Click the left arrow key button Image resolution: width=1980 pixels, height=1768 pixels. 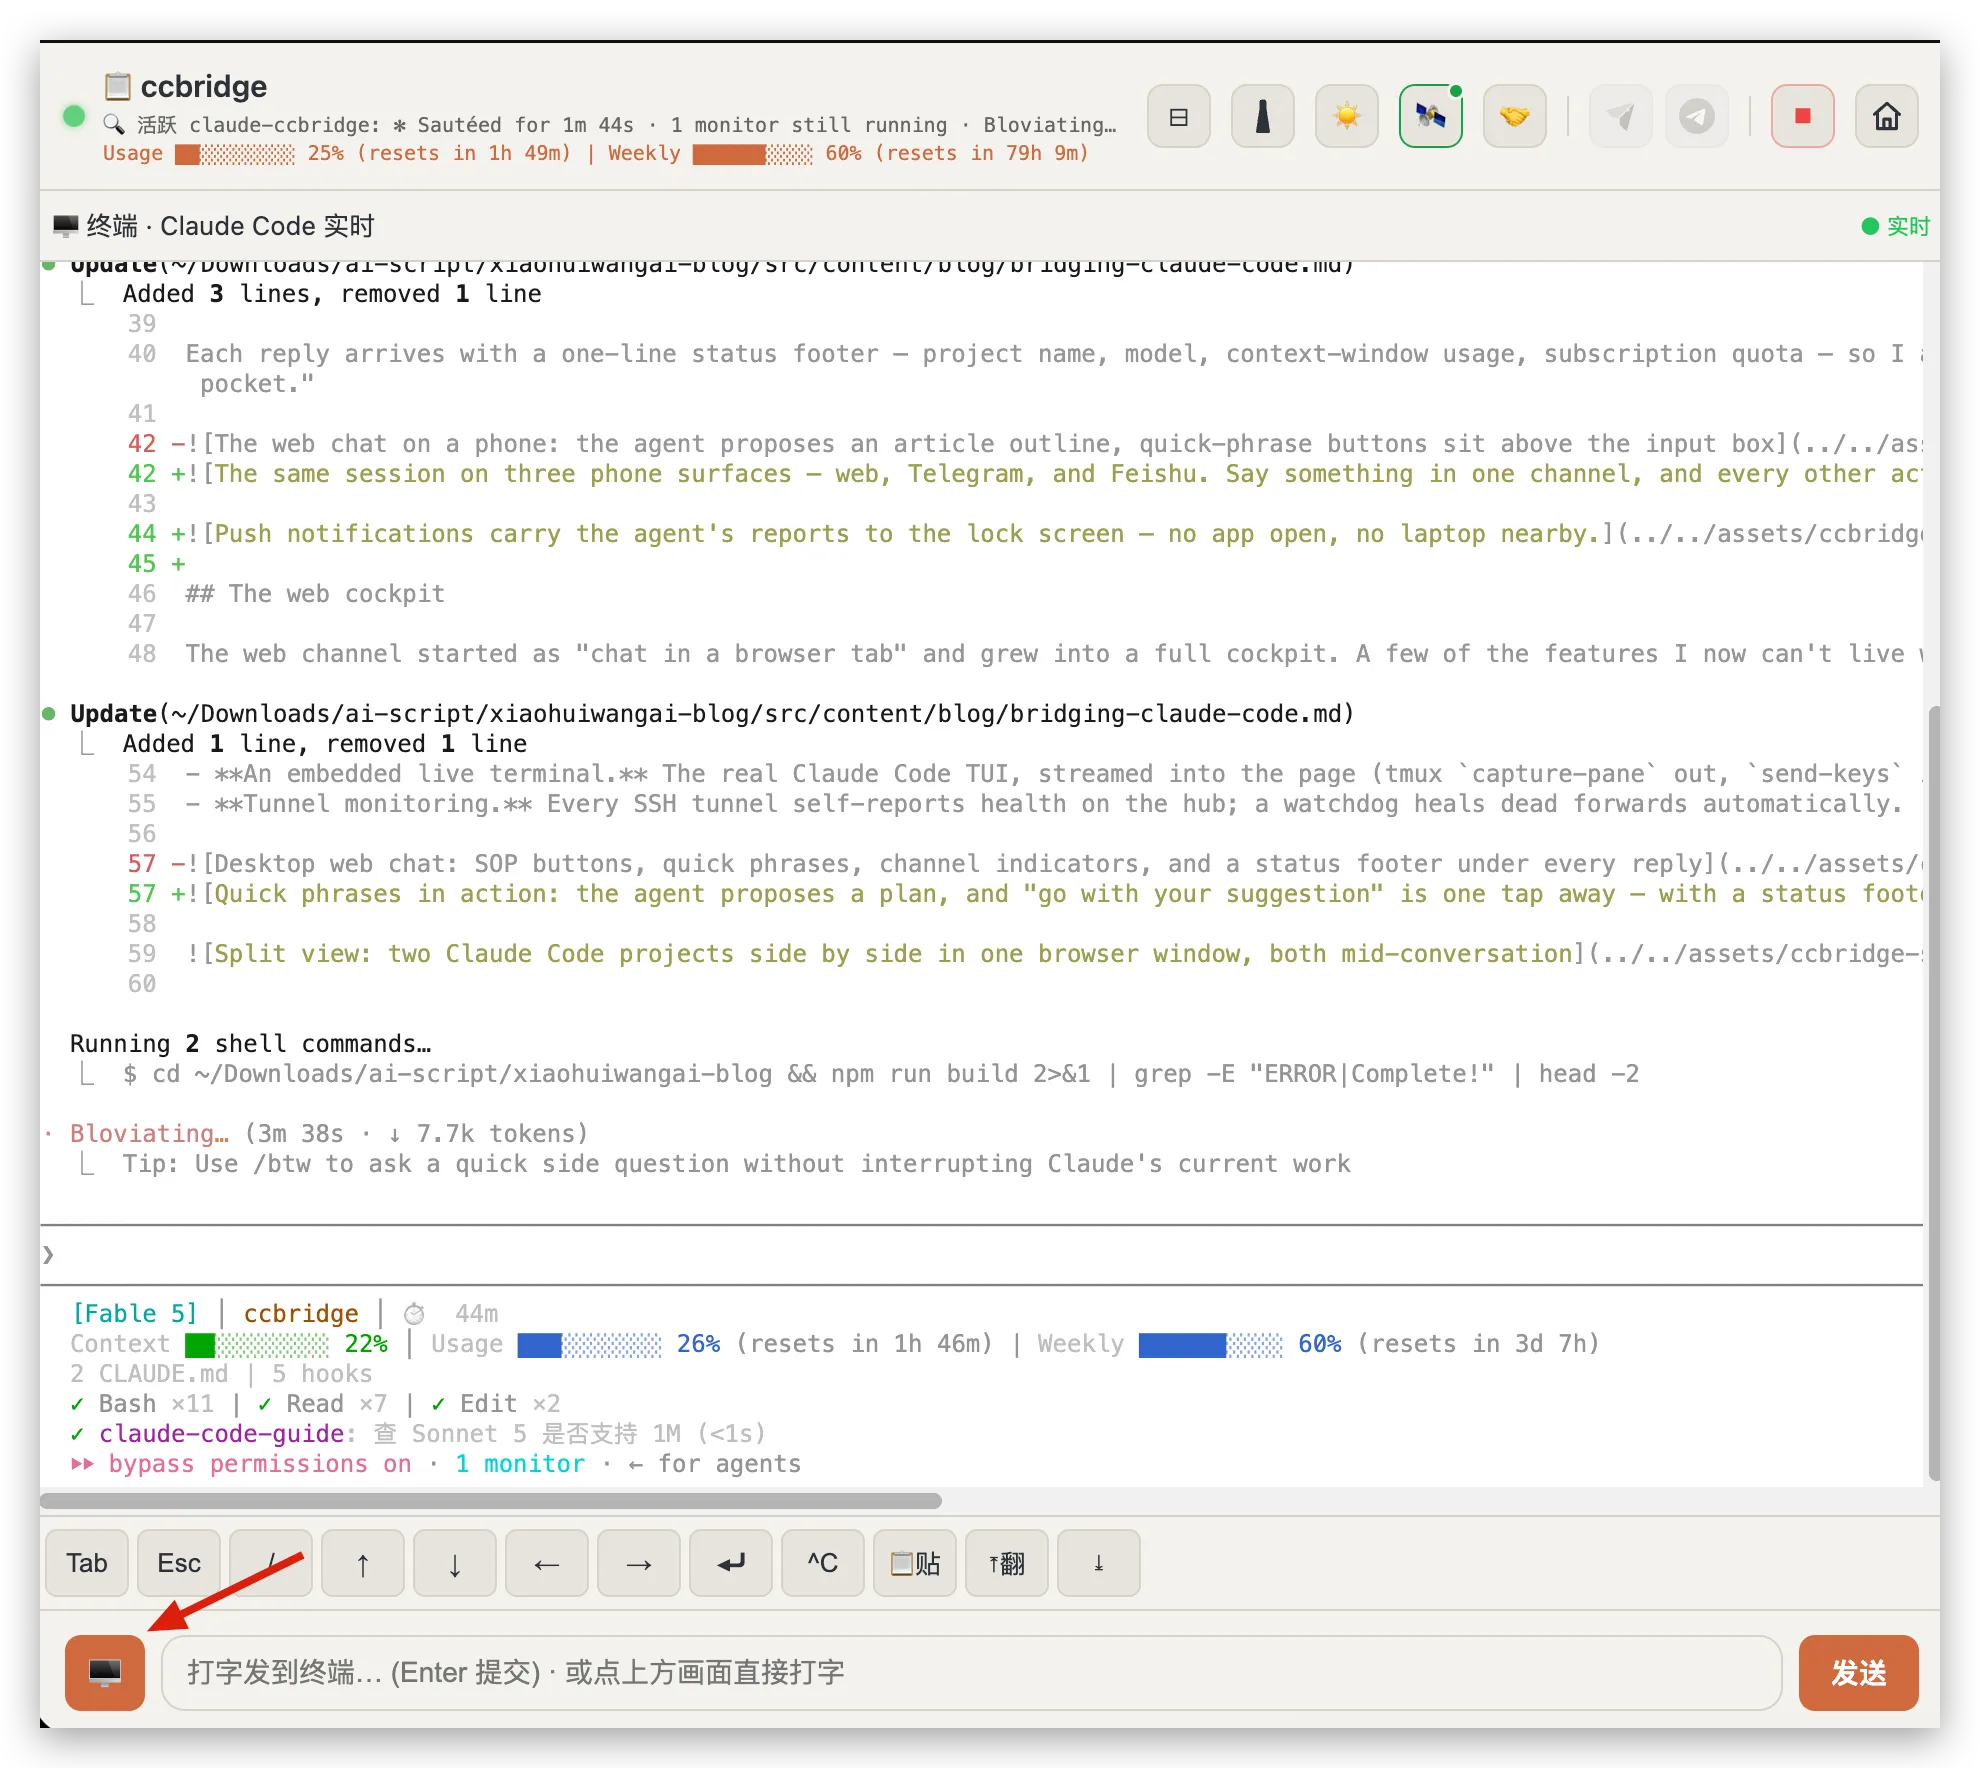pyautogui.click(x=547, y=1563)
